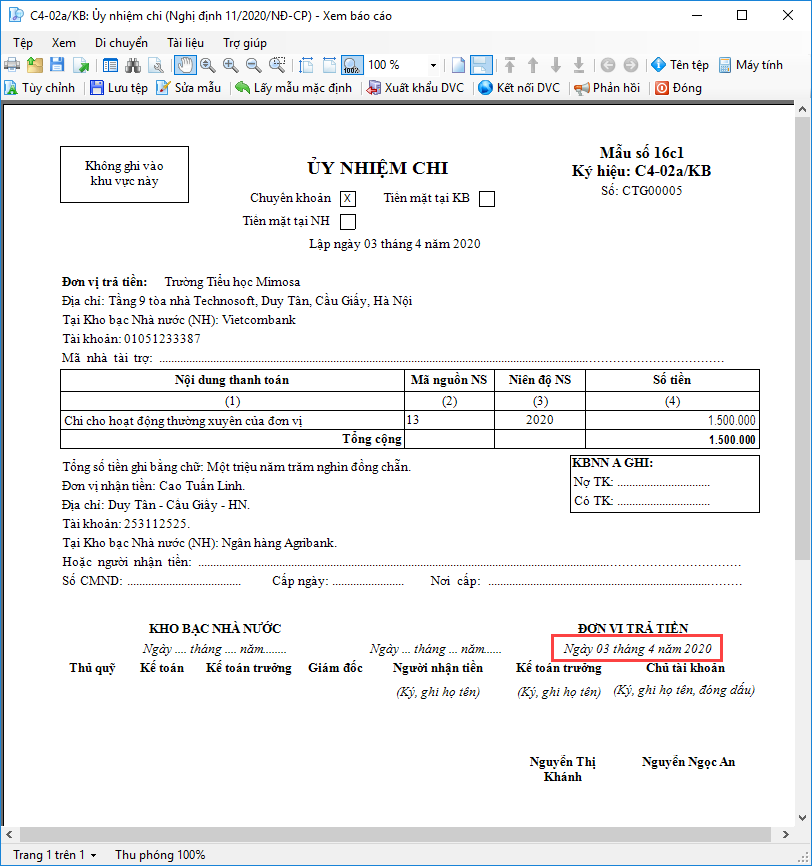
Task: Open the Trợ giúp menu
Action: (245, 43)
